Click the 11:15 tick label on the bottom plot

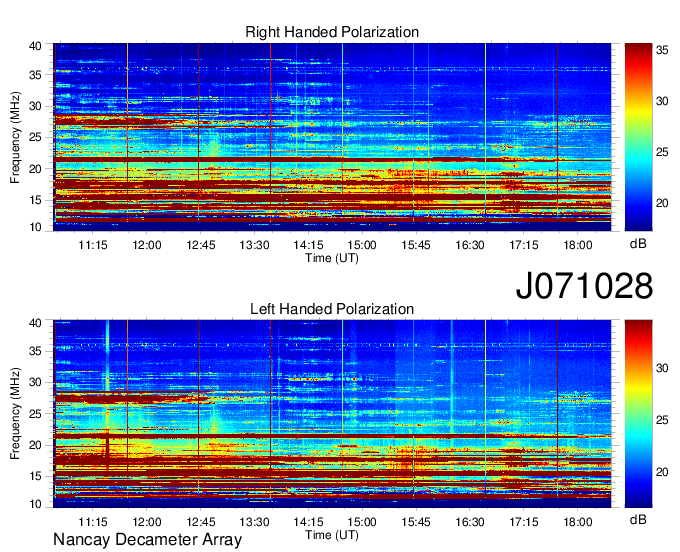[93, 522]
